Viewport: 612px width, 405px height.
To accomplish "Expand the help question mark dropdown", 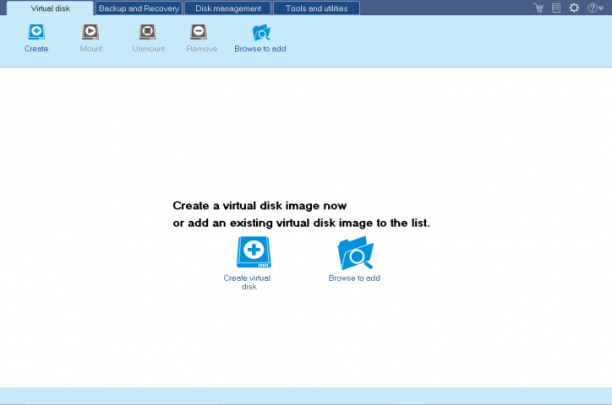I will 595,8.
